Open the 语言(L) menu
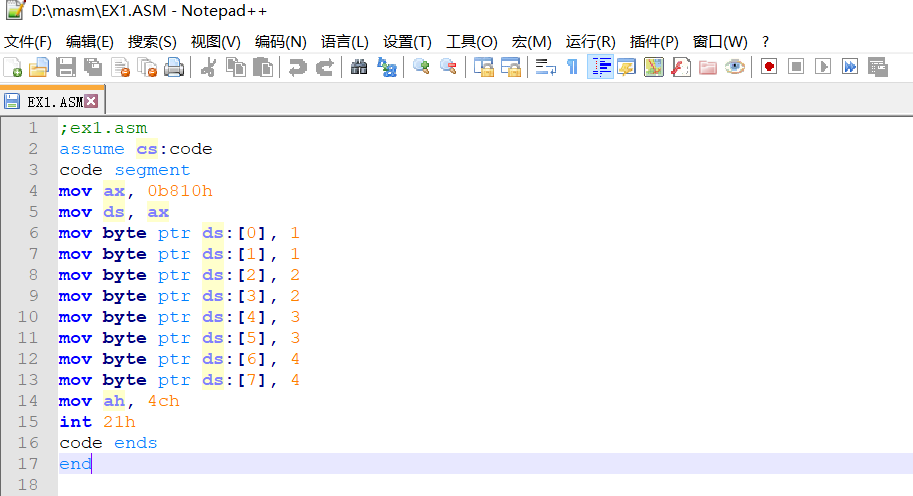 pos(345,42)
